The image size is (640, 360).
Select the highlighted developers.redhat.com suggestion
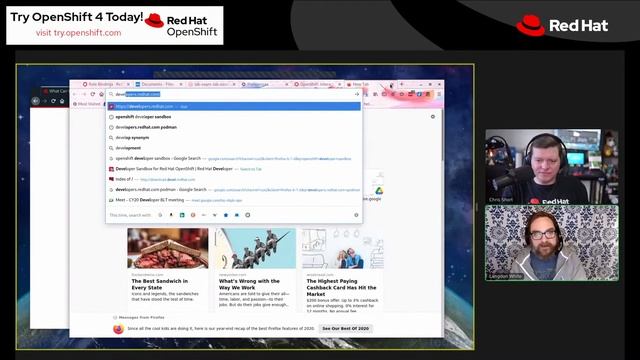234,107
